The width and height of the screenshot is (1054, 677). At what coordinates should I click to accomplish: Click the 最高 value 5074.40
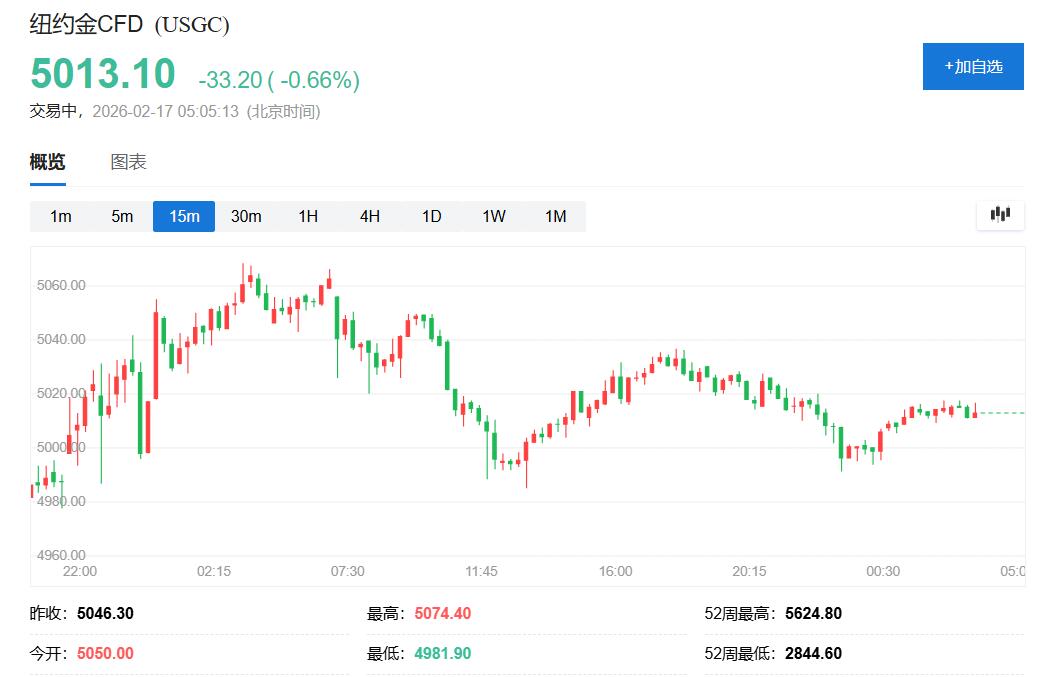point(441,613)
